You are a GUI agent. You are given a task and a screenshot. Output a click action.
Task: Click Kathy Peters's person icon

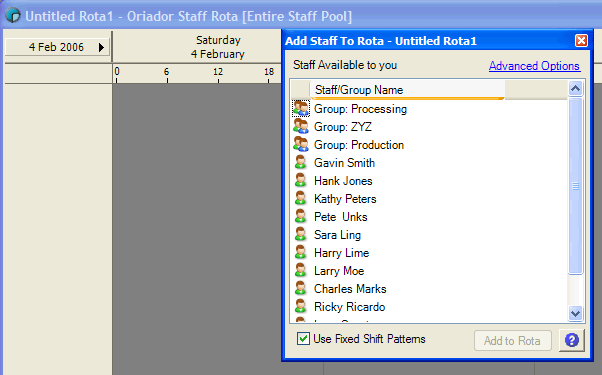coord(301,198)
